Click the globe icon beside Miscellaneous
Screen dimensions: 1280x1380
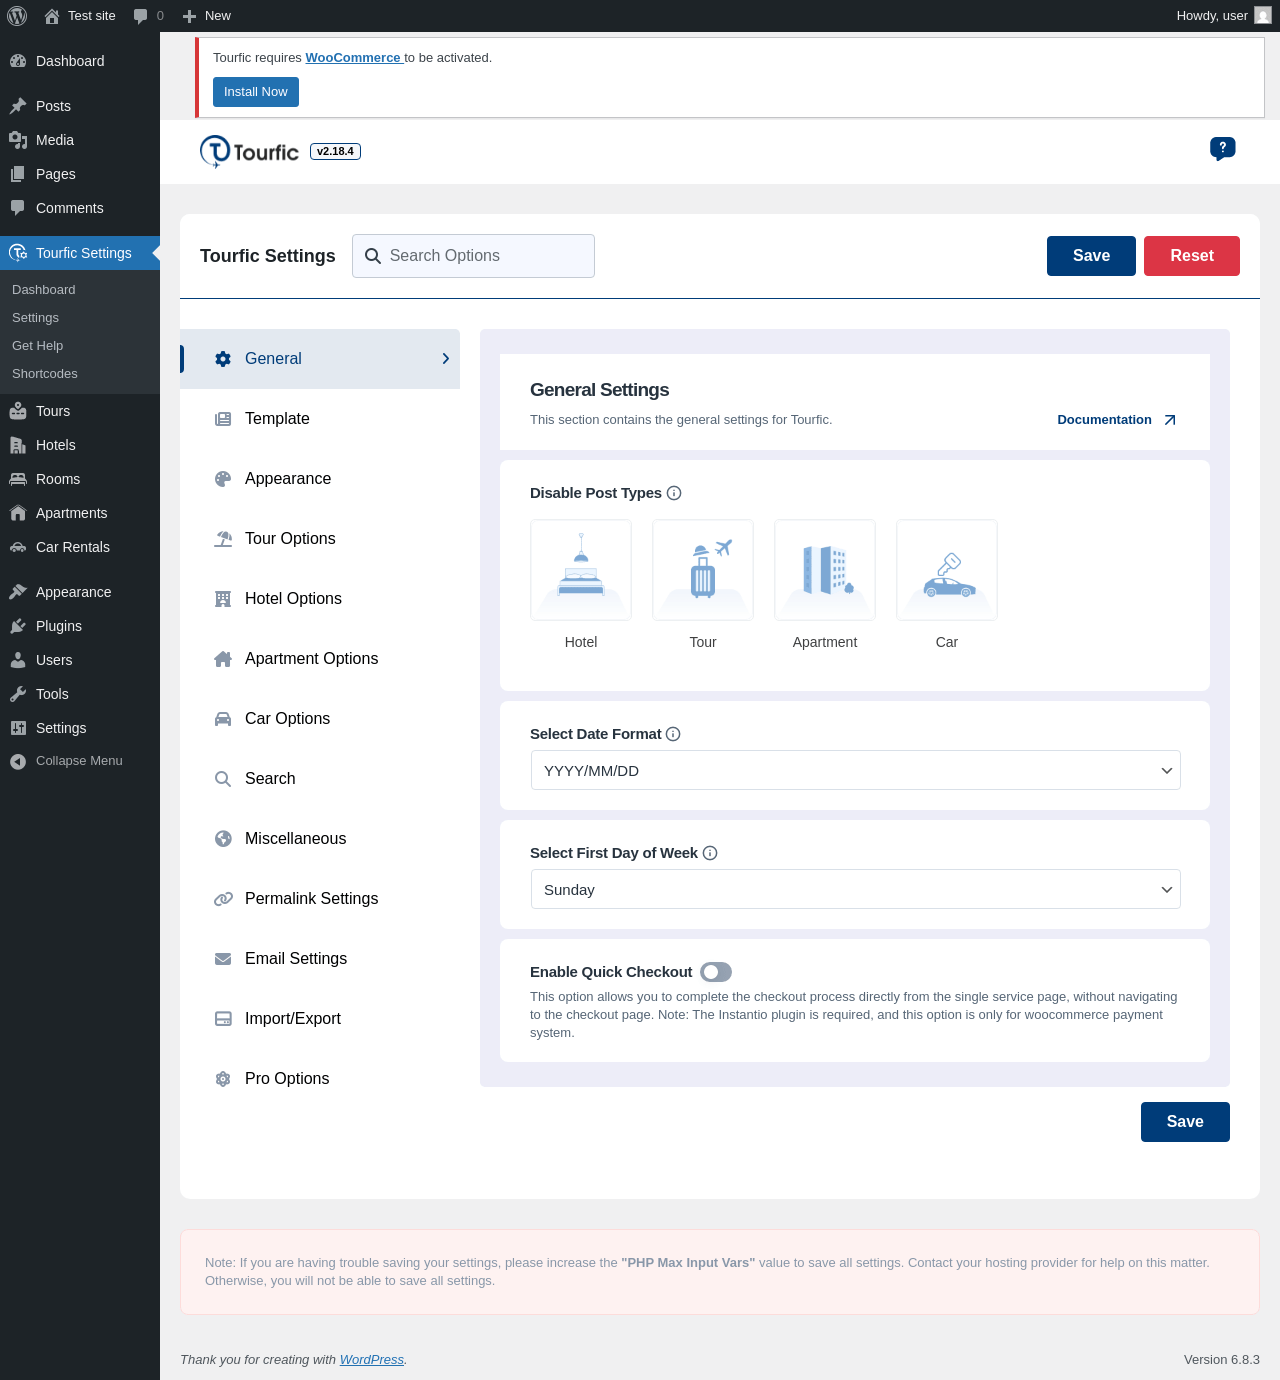(223, 839)
